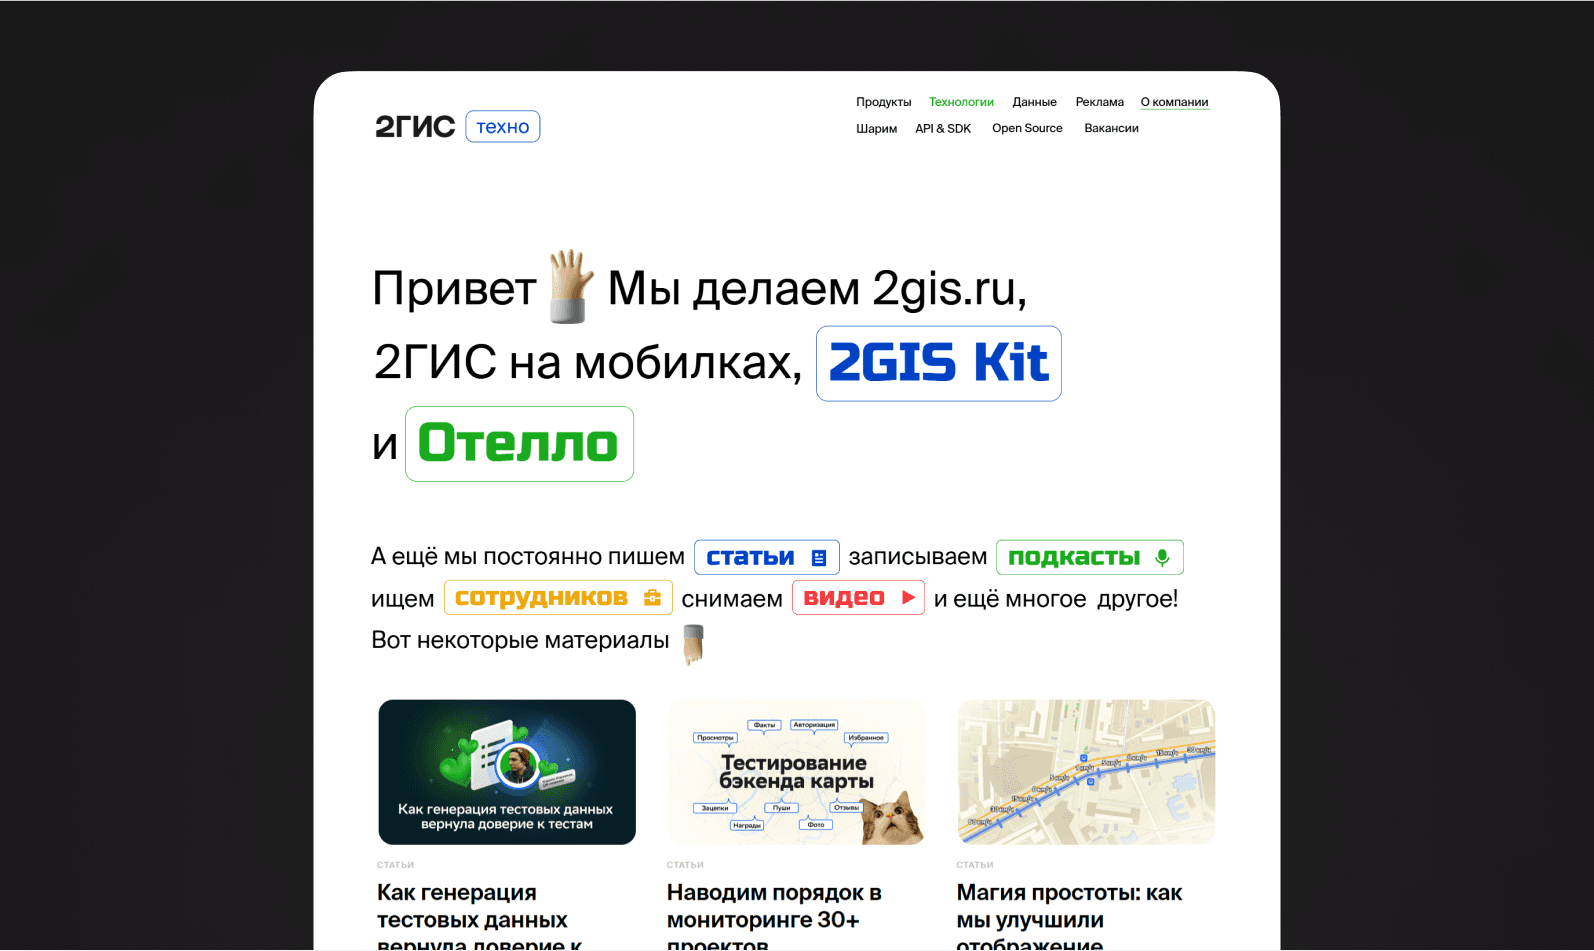The height and width of the screenshot is (951, 1594).
Task: Click the document icon in the статьи tag
Action: (x=819, y=558)
